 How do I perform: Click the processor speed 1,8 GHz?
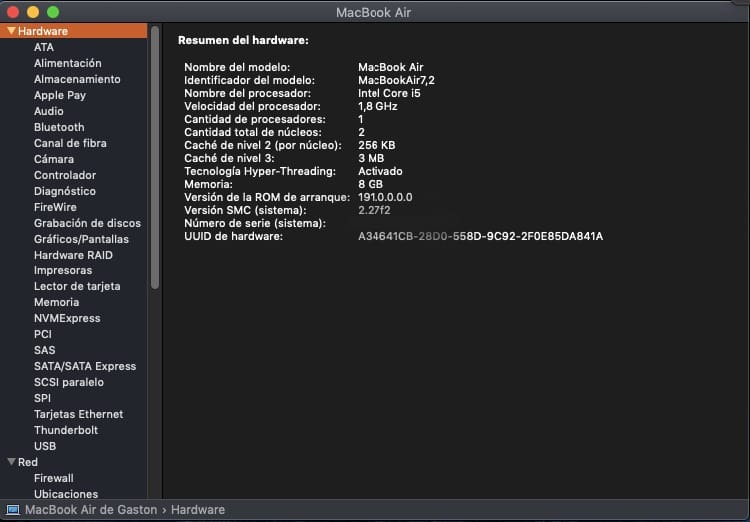(x=377, y=106)
